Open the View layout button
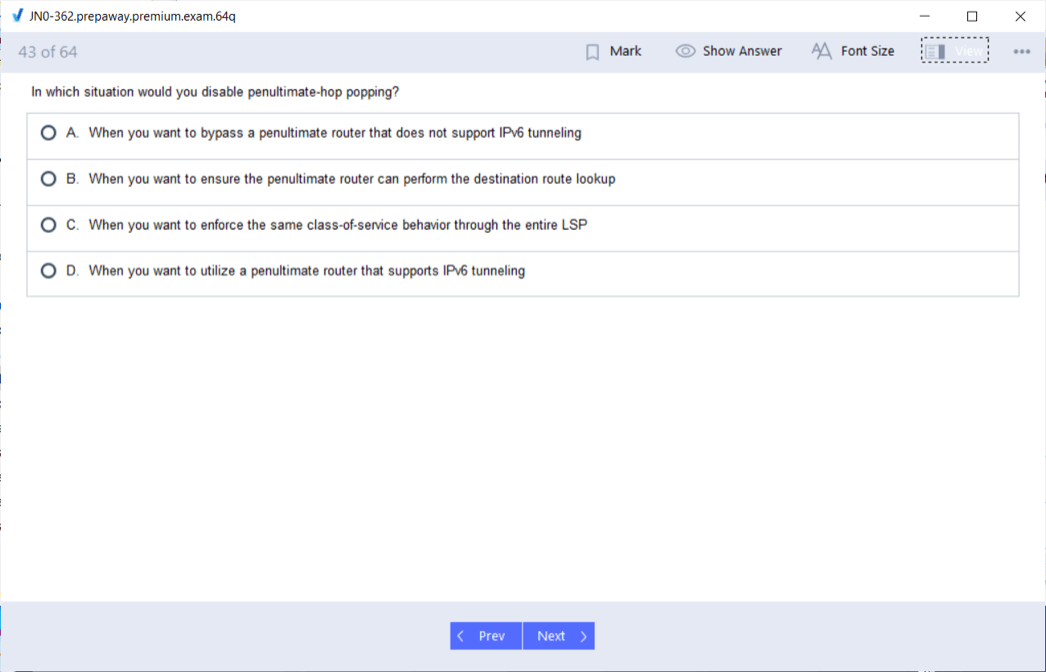Viewport: 1046px width, 672px height. coord(955,51)
